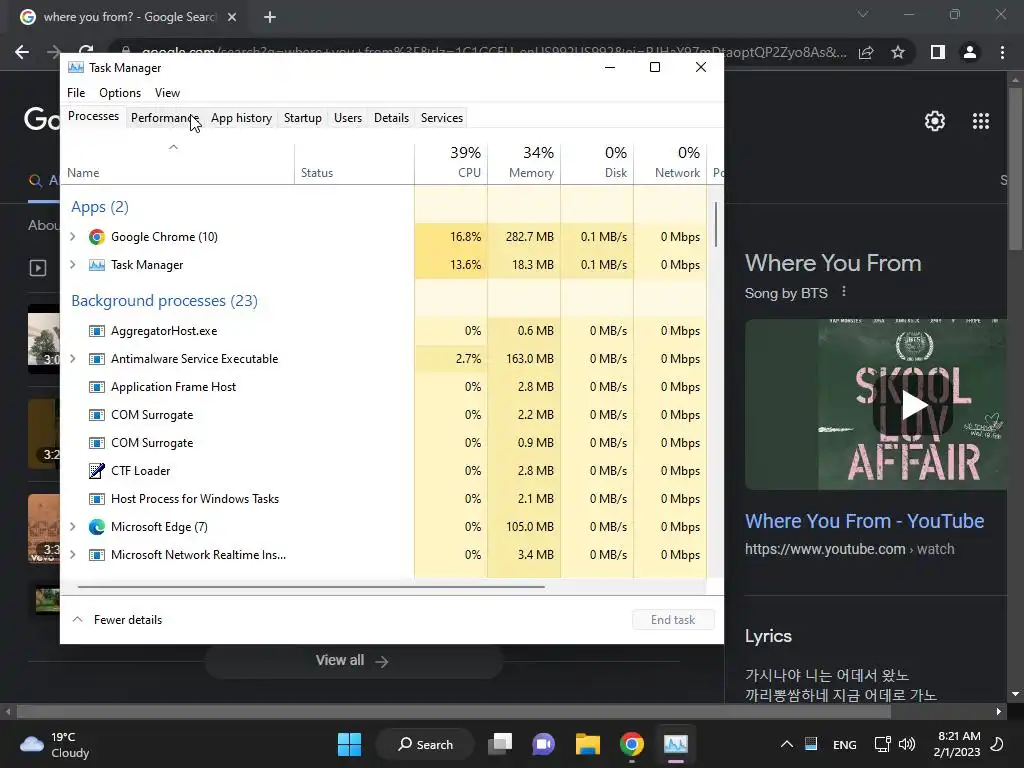Open the weather widget showing 19°C Cloudy

55,744
